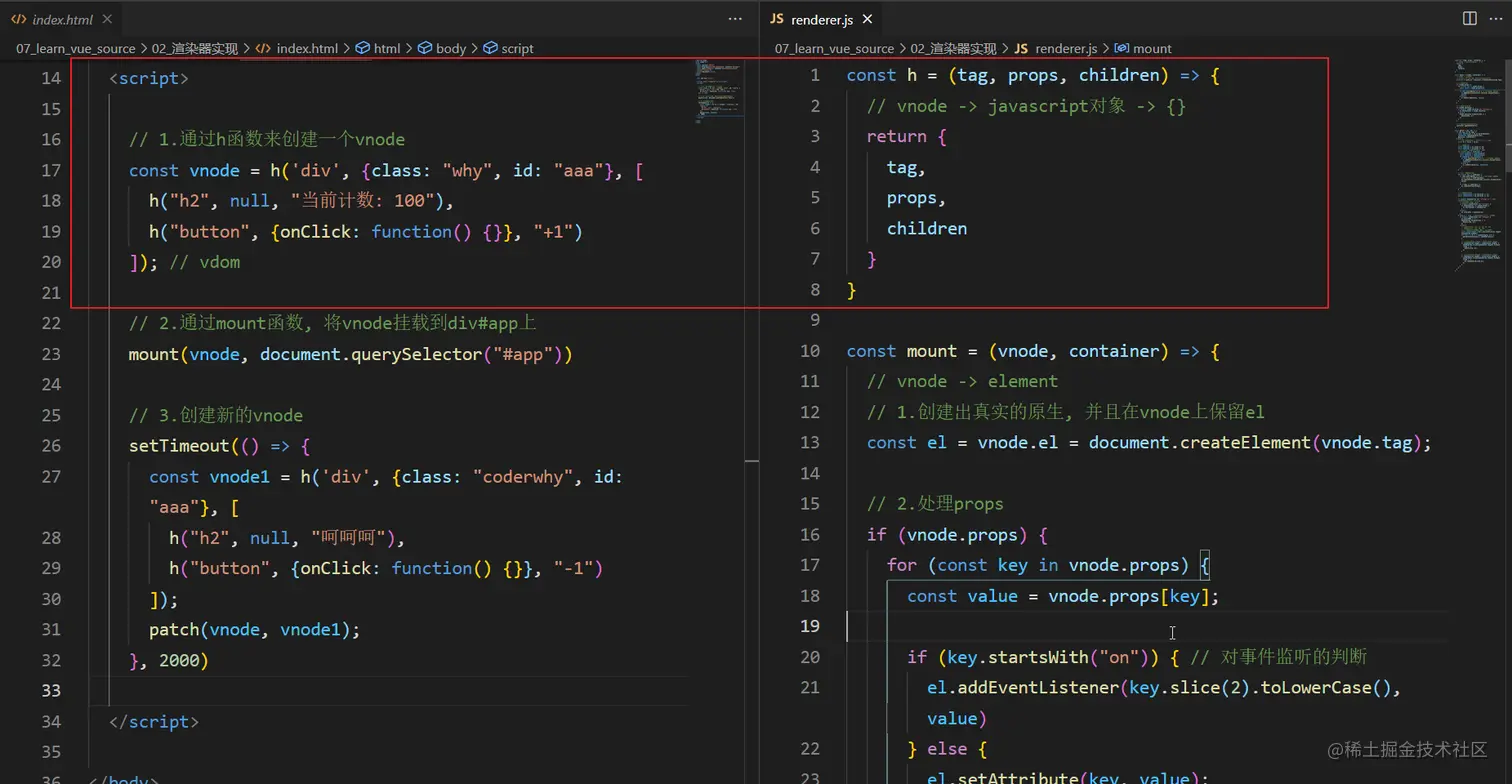The height and width of the screenshot is (784, 1512).
Task: Open More Actions menu of left editor group
Action: click(735, 19)
